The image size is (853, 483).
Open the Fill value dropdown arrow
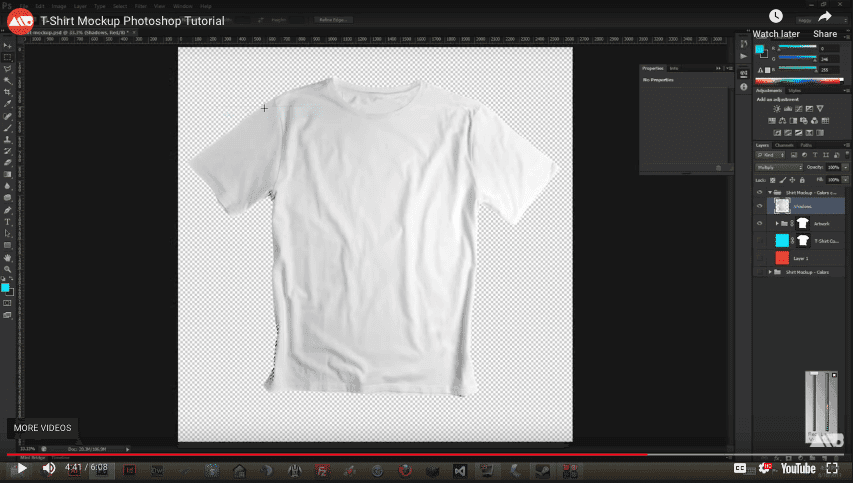coord(845,180)
